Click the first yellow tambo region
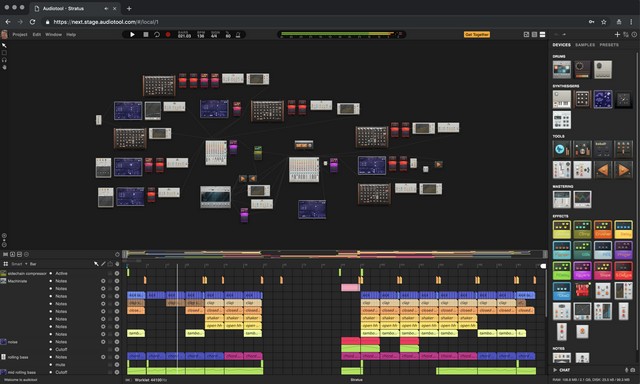 click(136, 333)
